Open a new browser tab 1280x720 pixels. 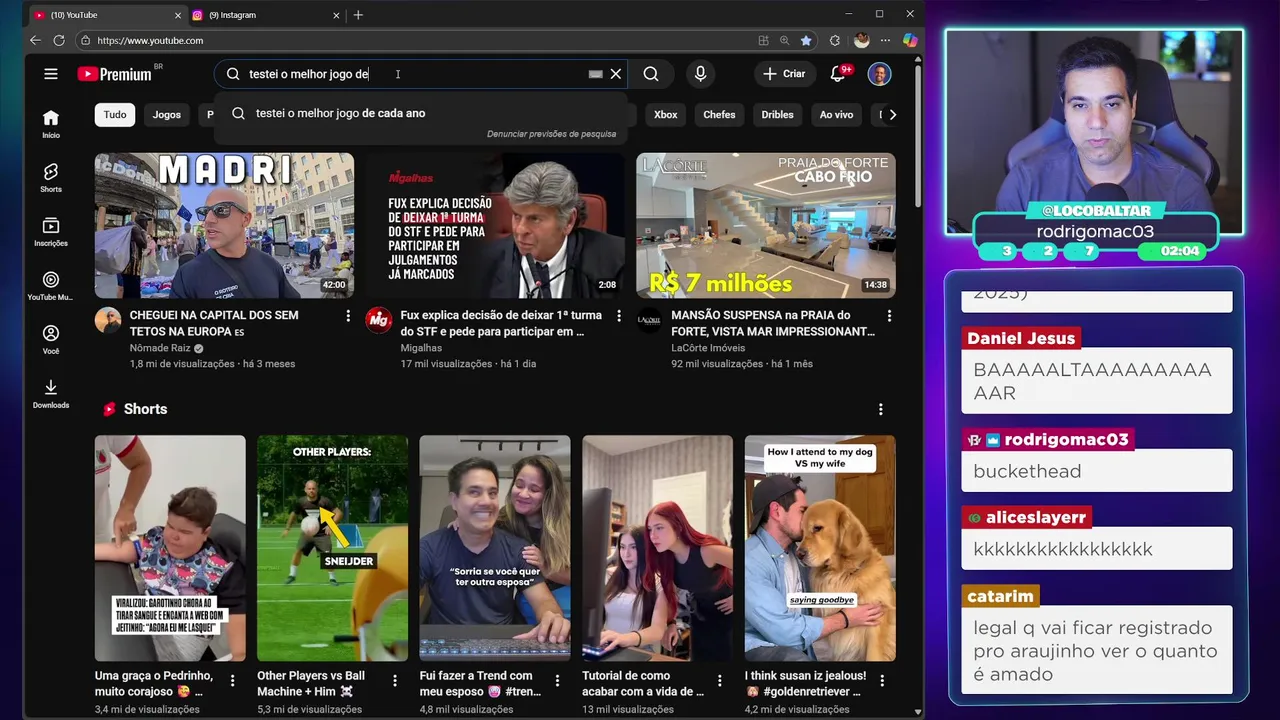point(358,15)
